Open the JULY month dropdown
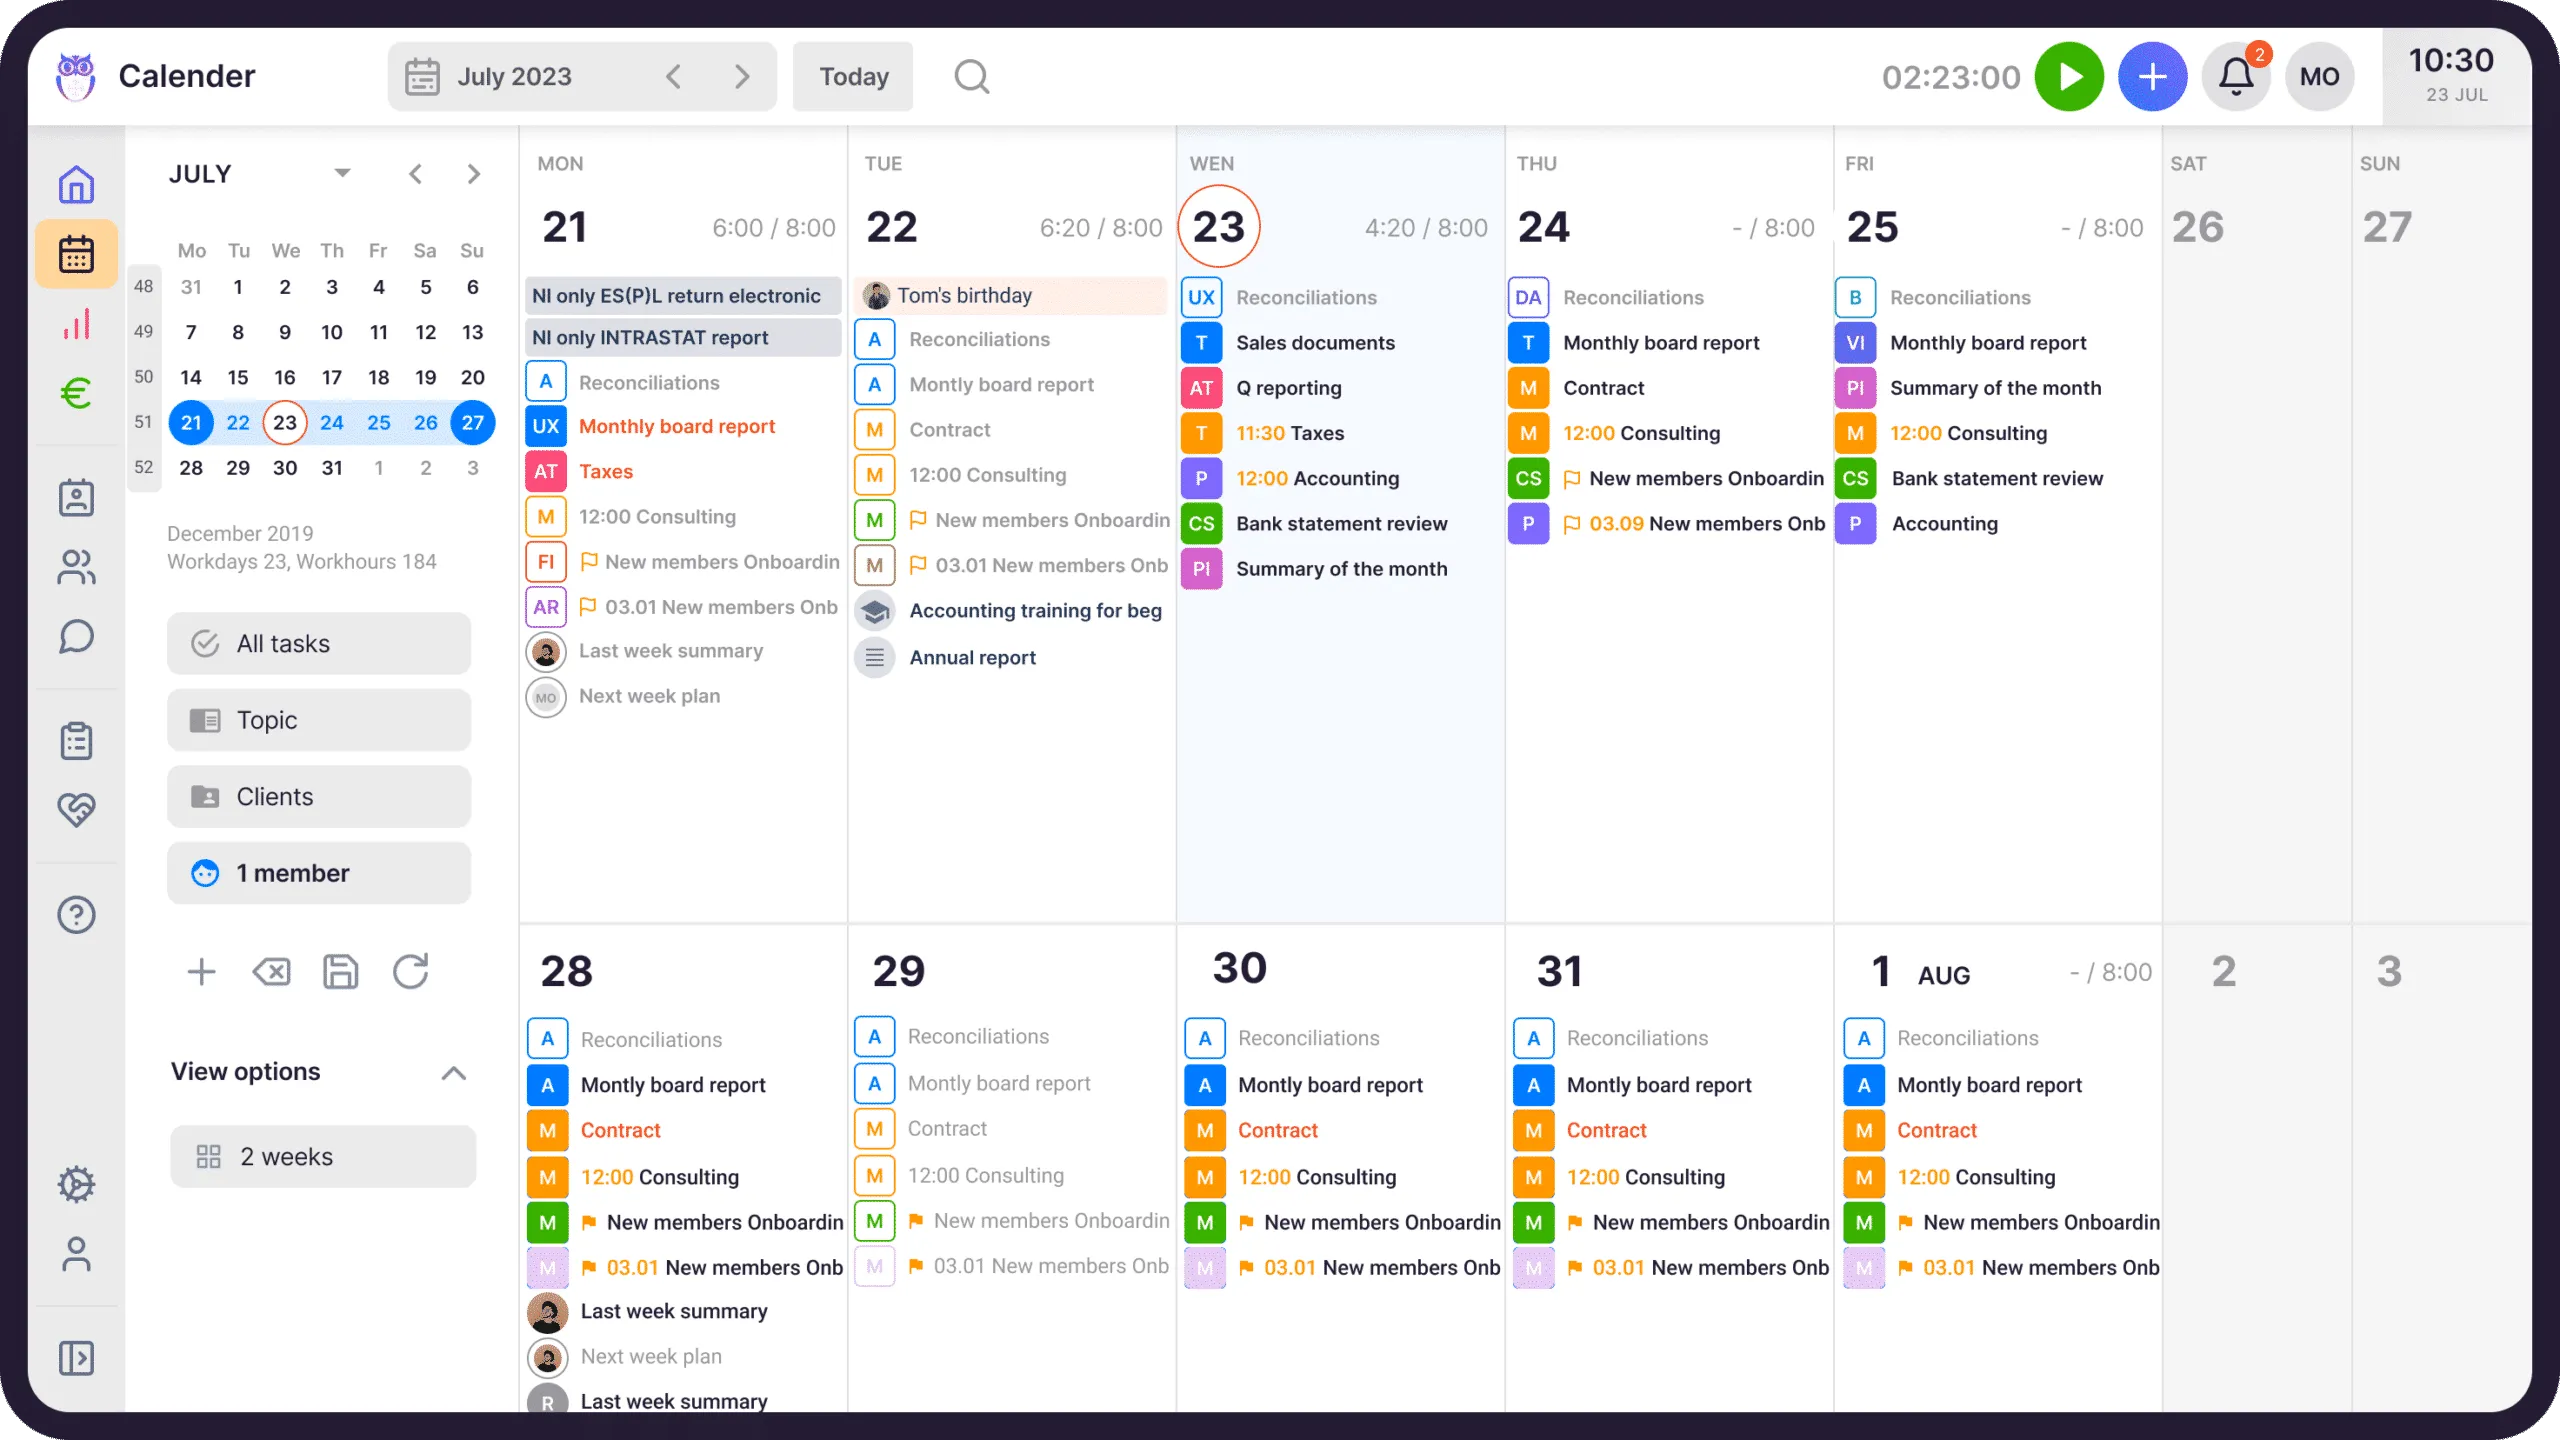 (x=342, y=172)
